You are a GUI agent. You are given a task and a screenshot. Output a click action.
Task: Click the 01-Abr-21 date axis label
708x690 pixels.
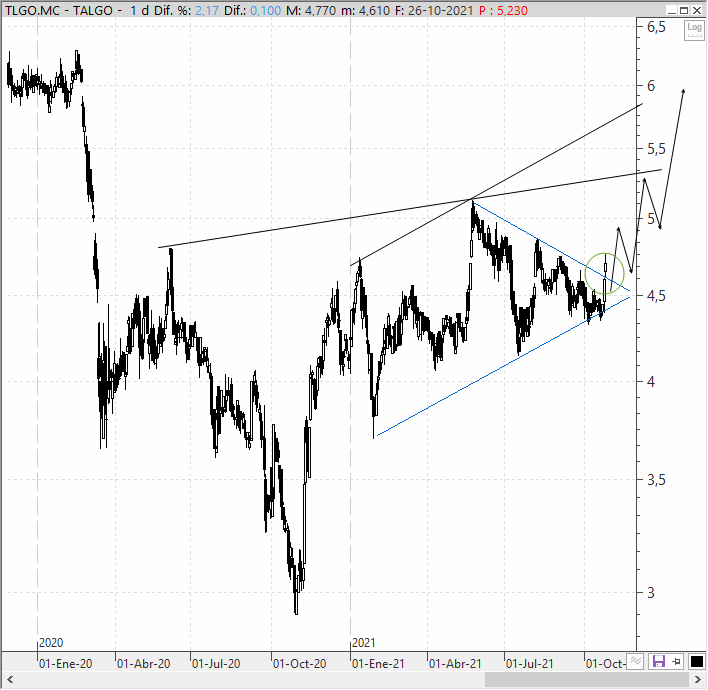tap(455, 664)
